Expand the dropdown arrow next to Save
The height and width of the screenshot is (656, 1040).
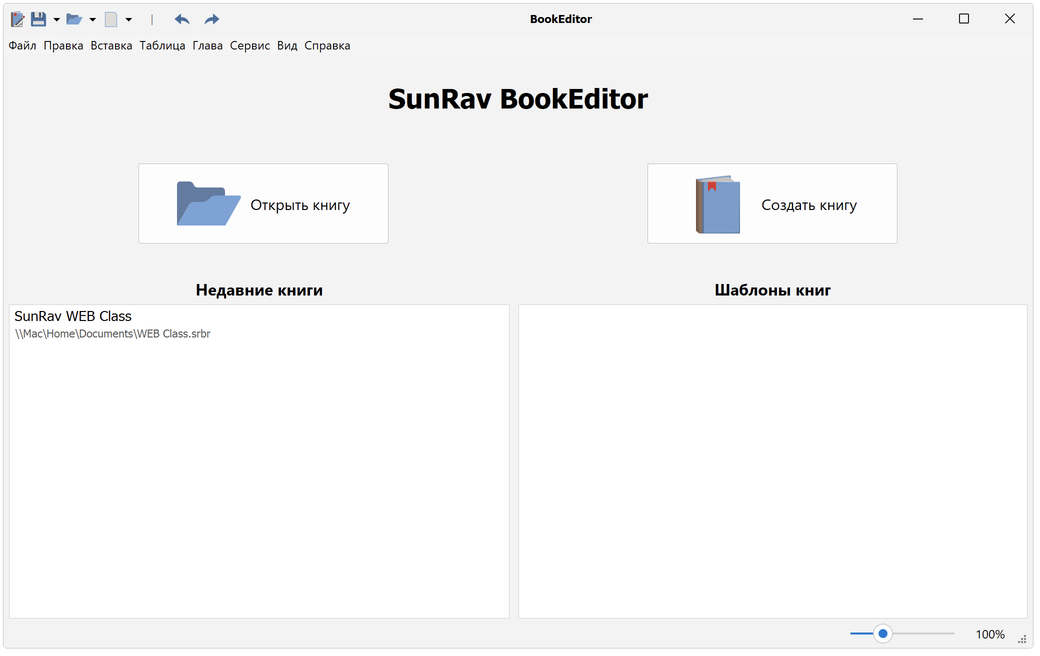(56, 20)
